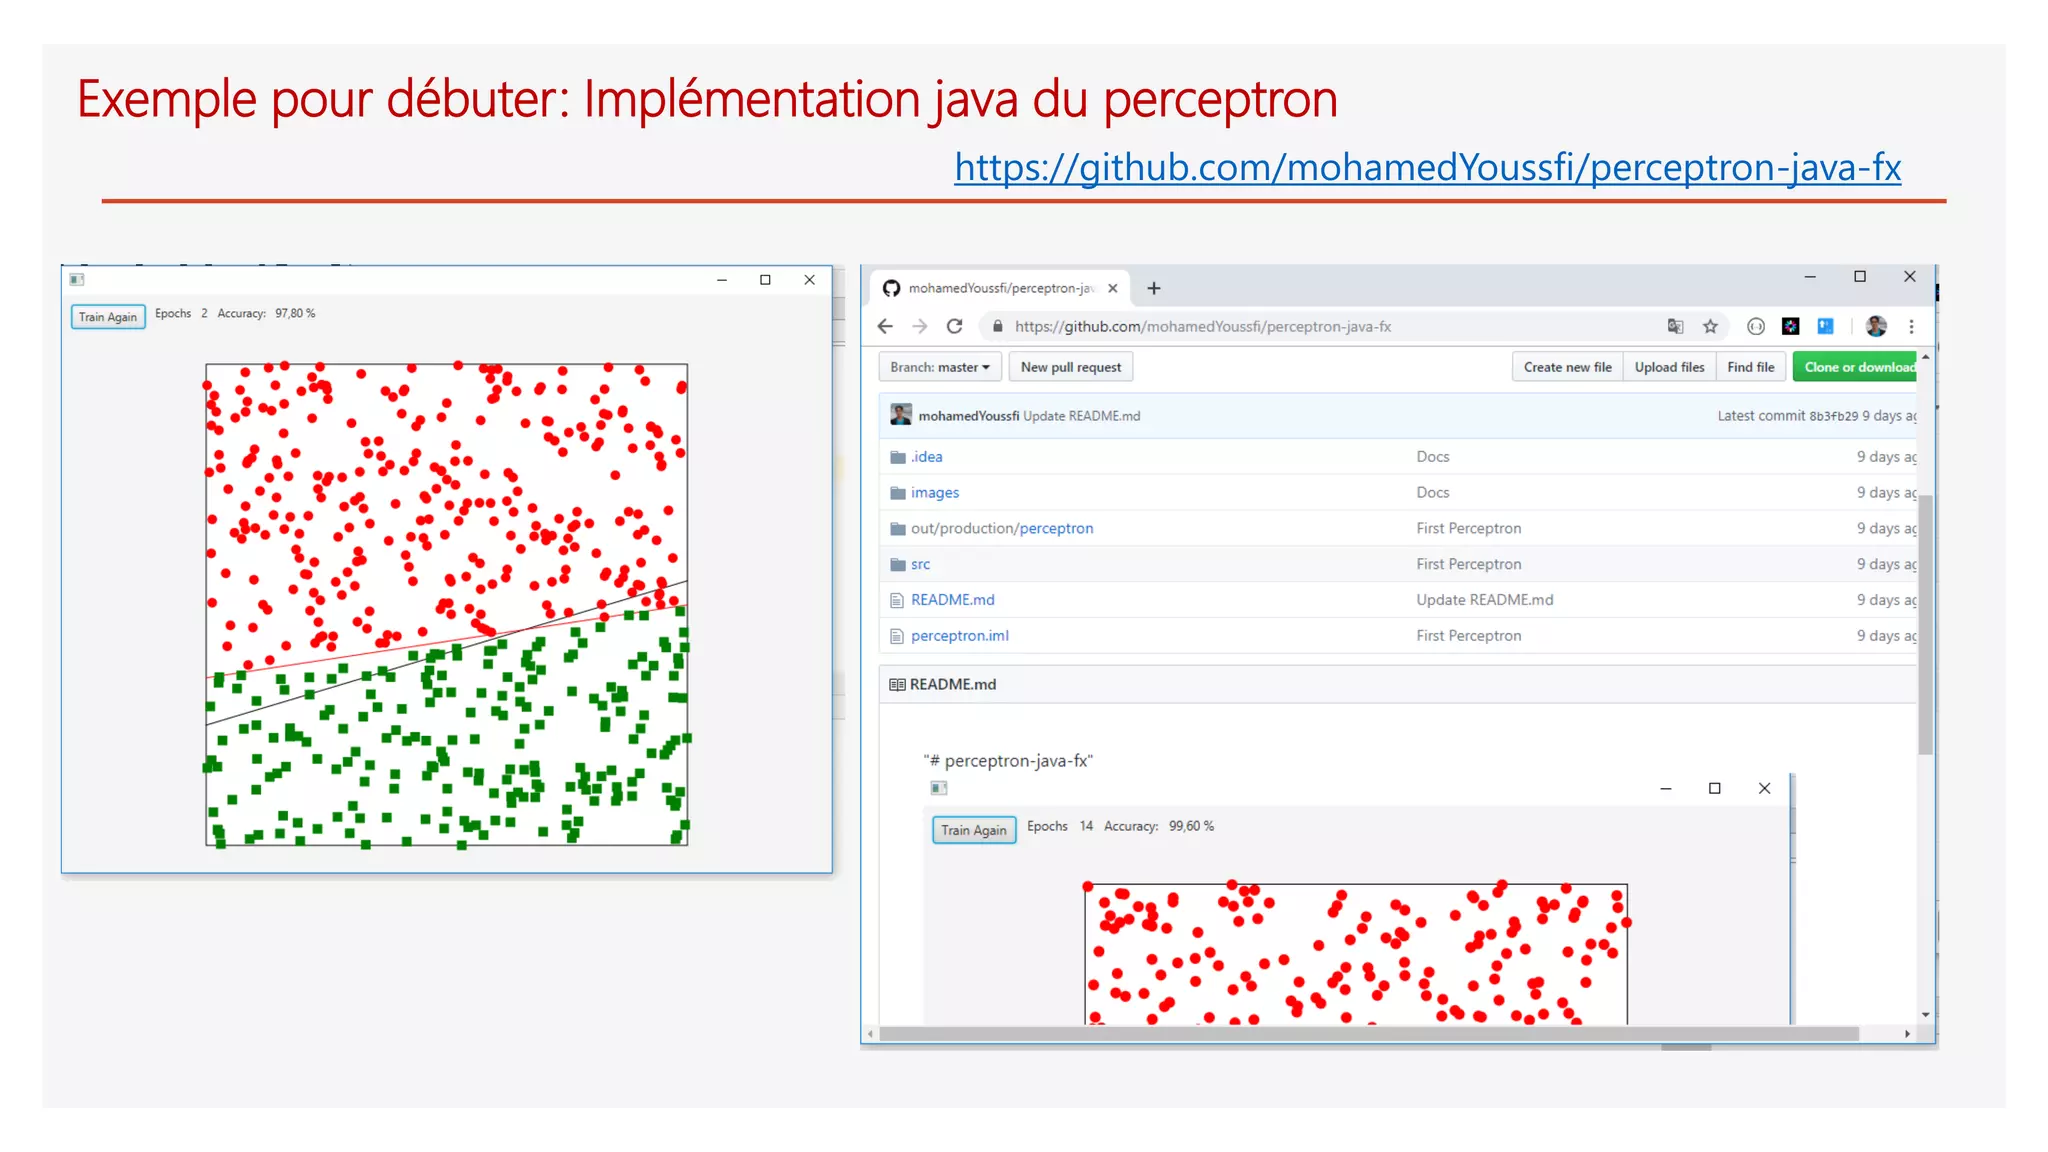Click the Accuracy 99,60 % value in README image
This screenshot has height=1152, width=2048.
[1191, 826]
